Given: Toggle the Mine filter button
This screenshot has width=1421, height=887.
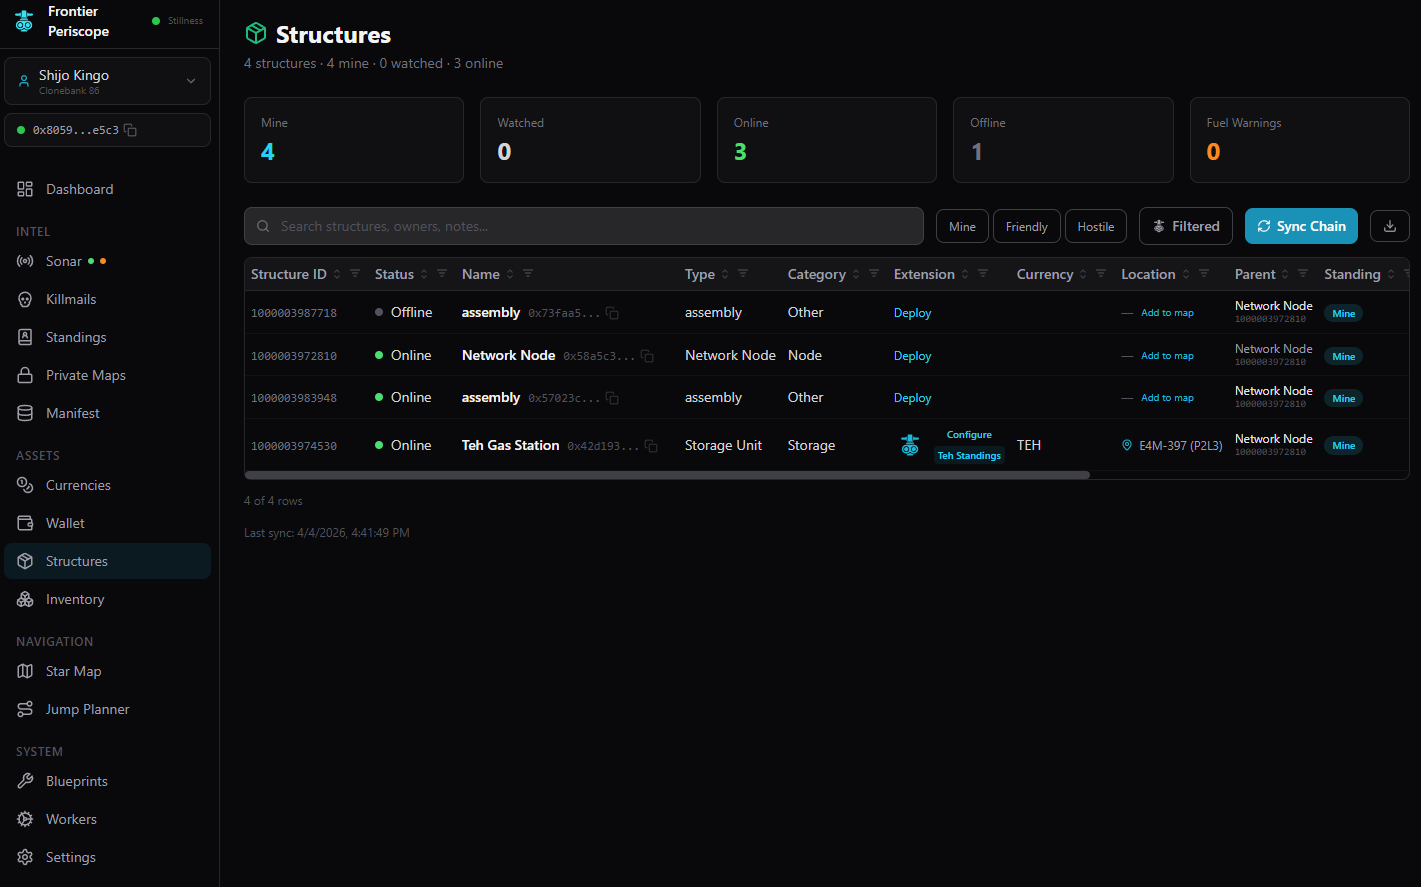Looking at the screenshot, I should [962, 226].
